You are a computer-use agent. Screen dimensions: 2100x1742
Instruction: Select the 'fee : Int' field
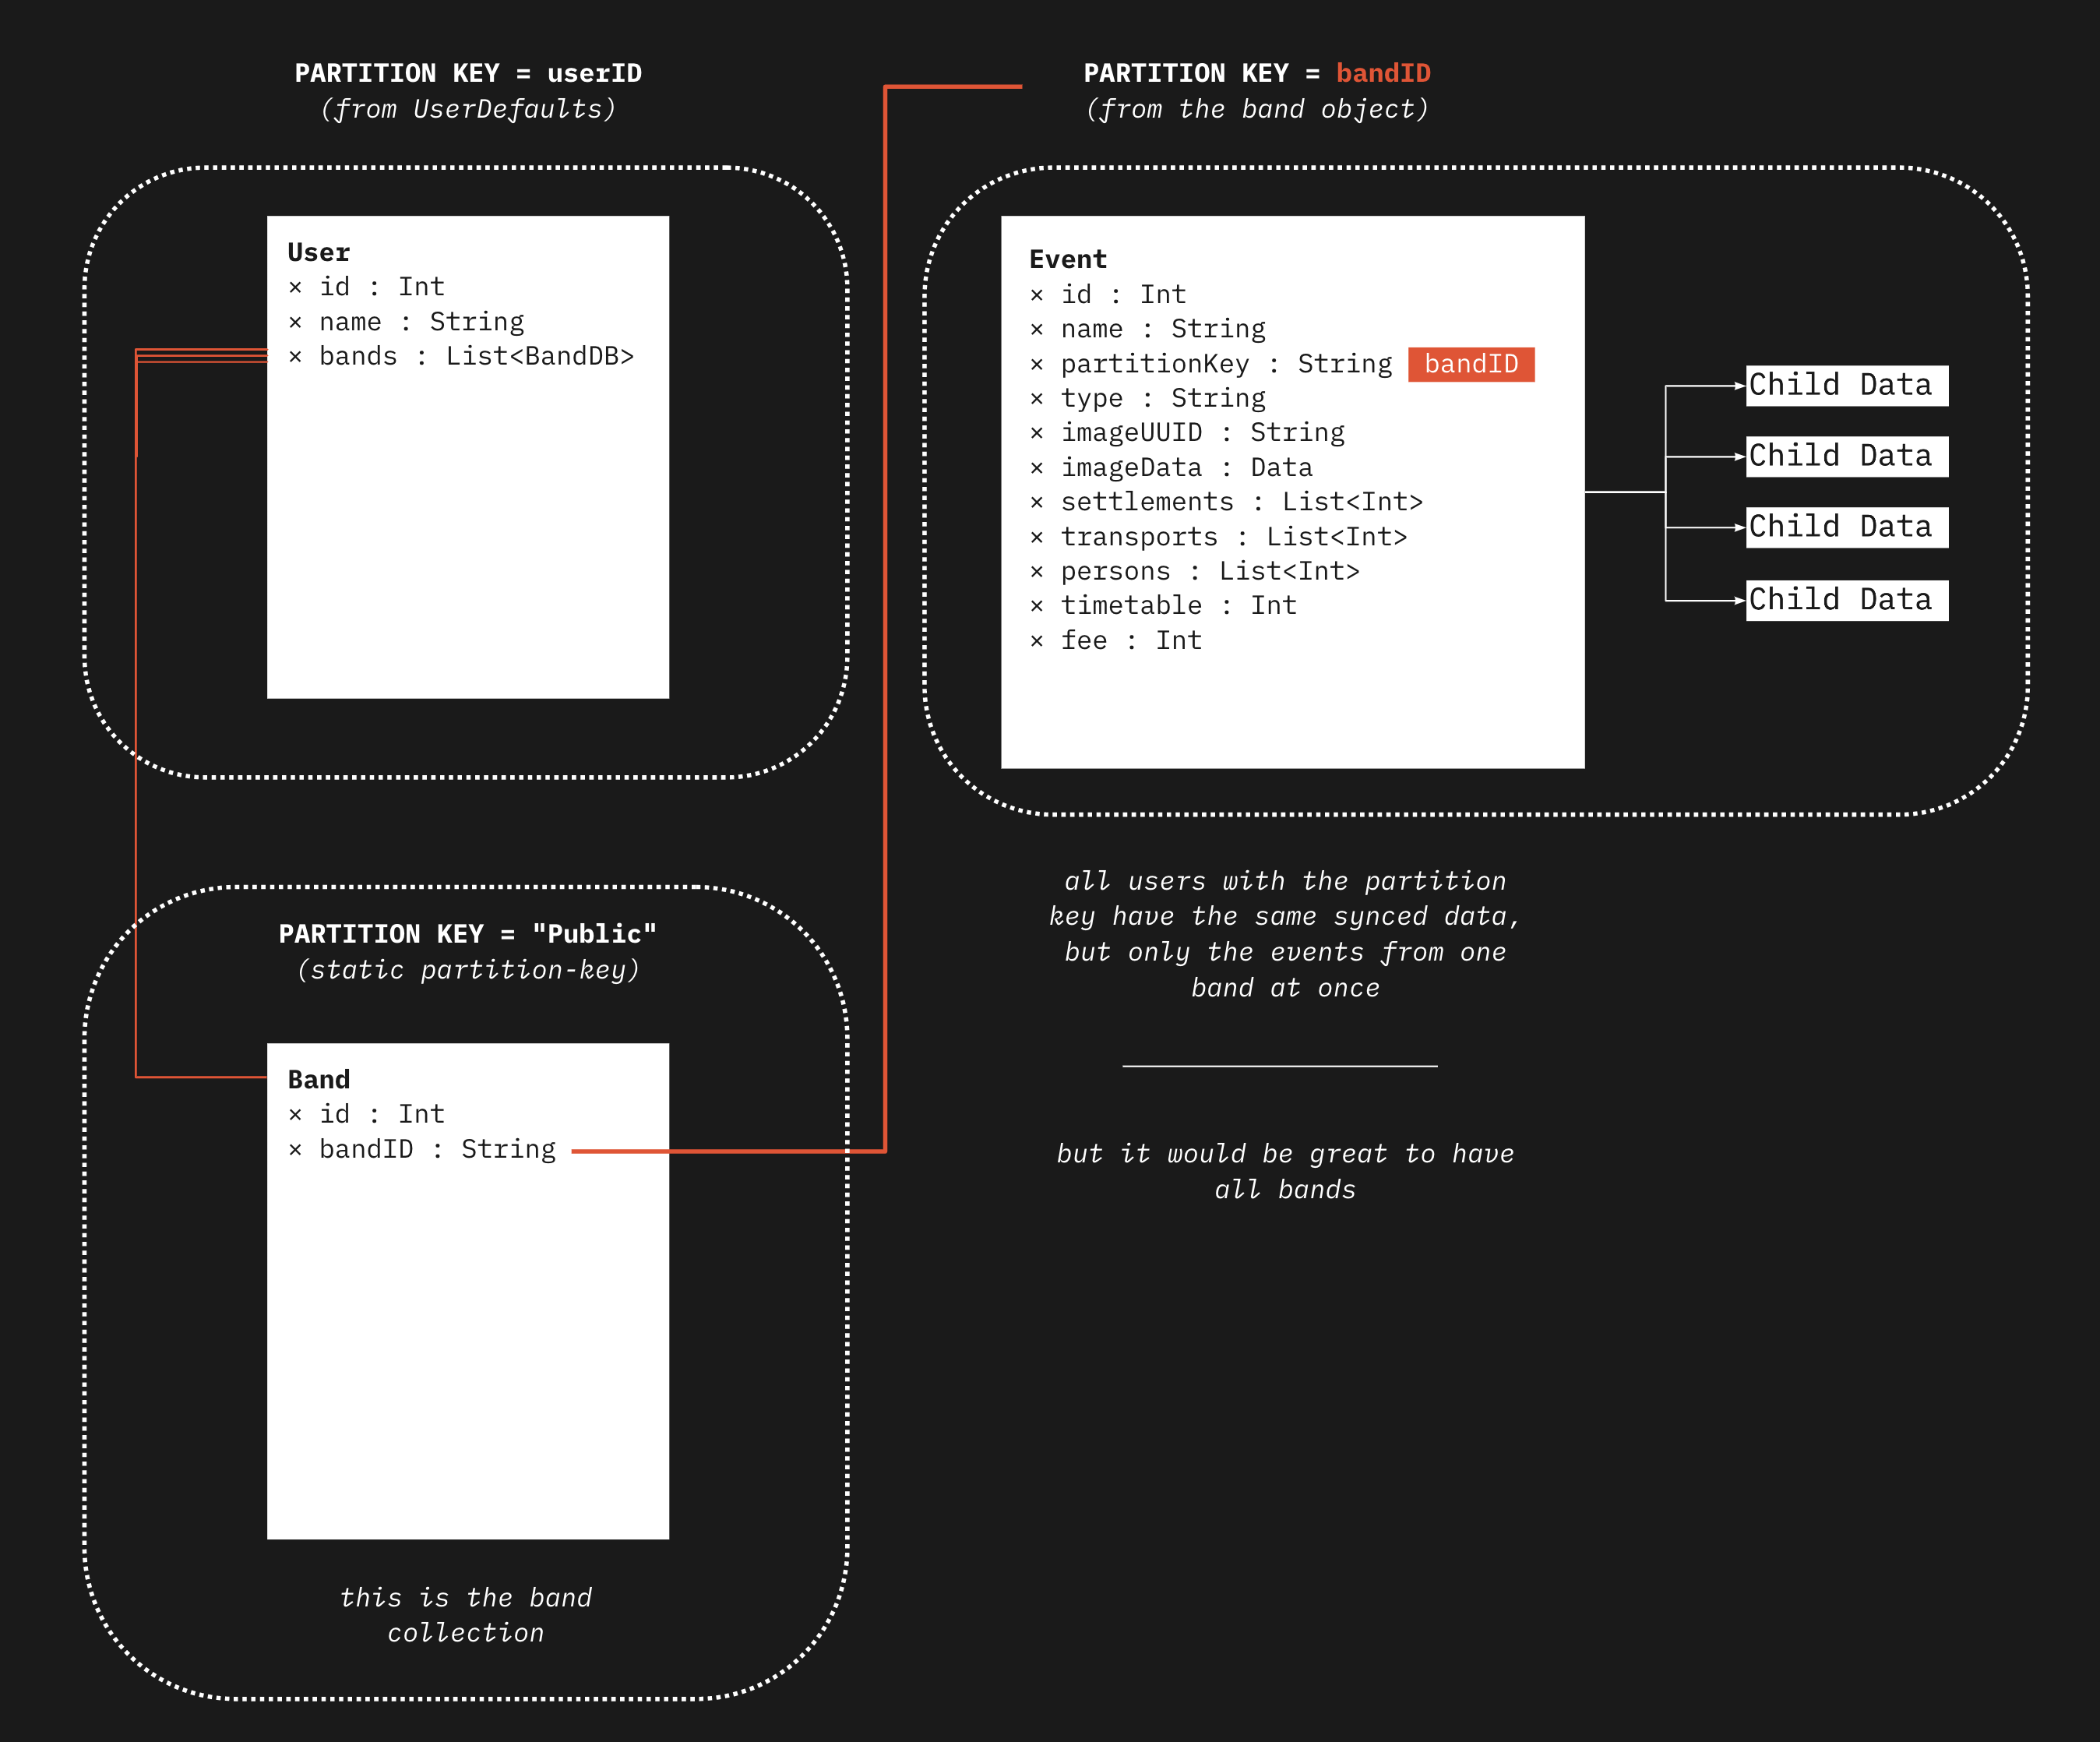(1130, 640)
